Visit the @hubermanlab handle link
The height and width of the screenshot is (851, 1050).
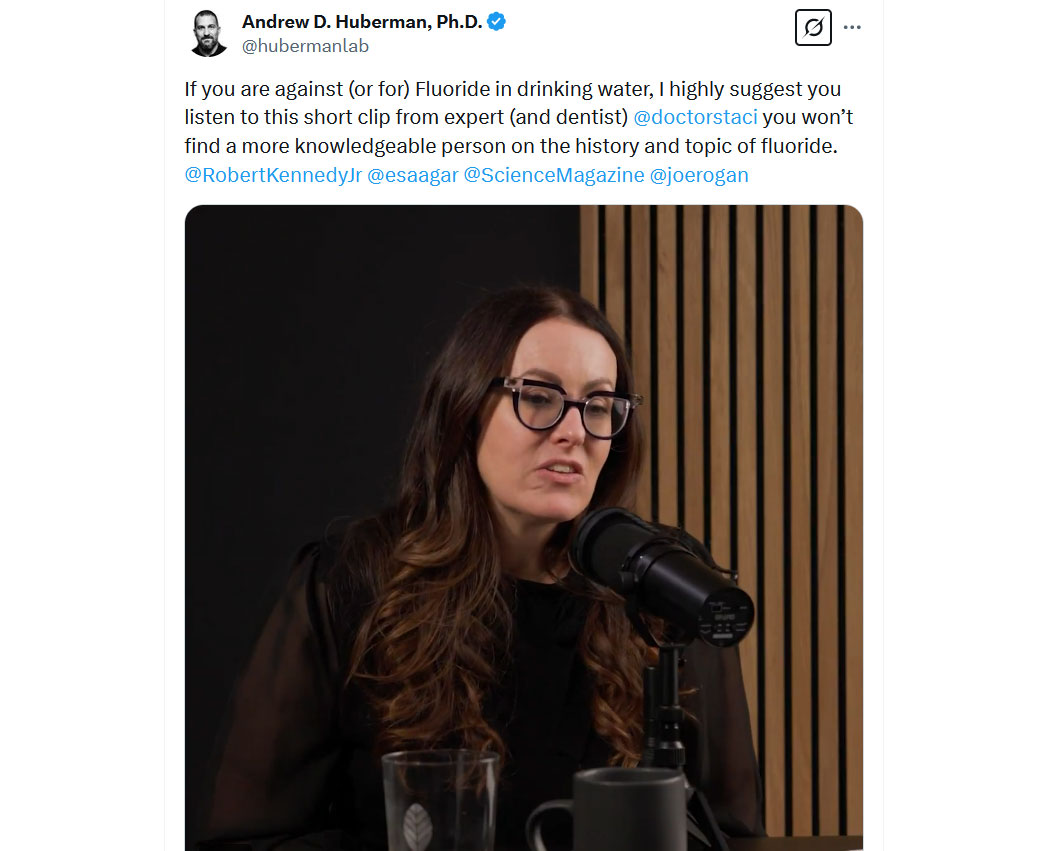pyautogui.click(x=305, y=46)
